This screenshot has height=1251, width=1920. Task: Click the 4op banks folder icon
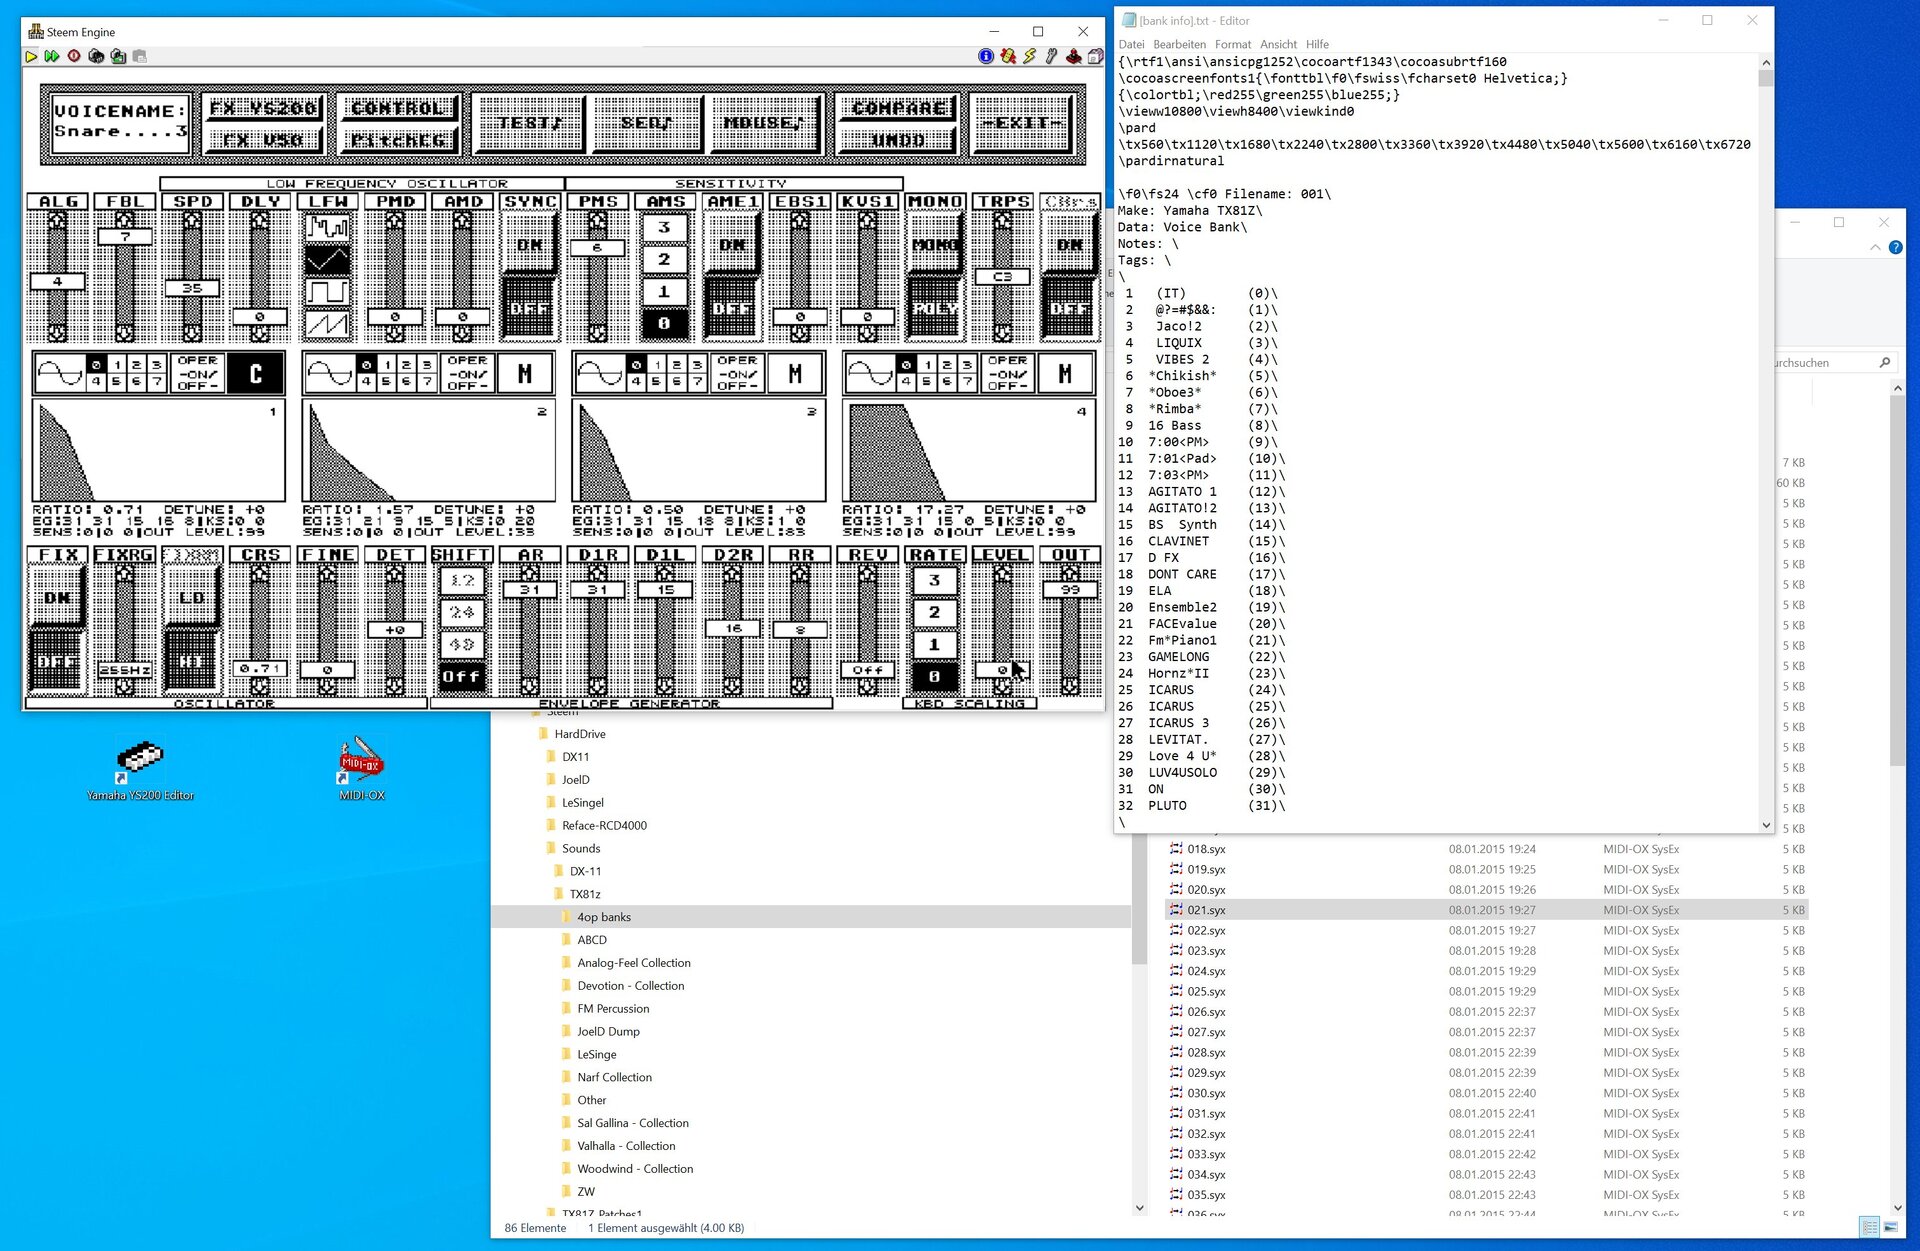coord(566,917)
